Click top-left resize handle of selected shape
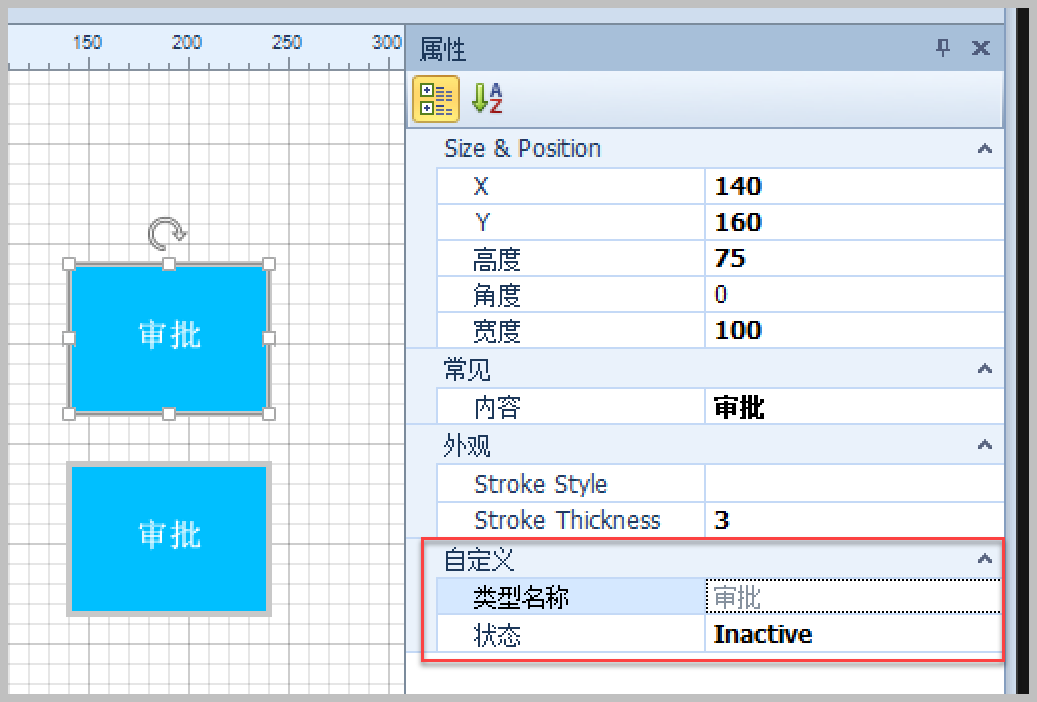 69,264
